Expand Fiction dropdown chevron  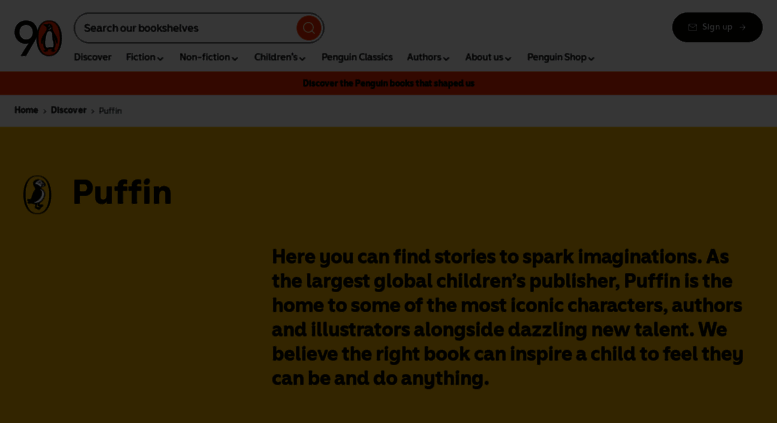(x=161, y=58)
